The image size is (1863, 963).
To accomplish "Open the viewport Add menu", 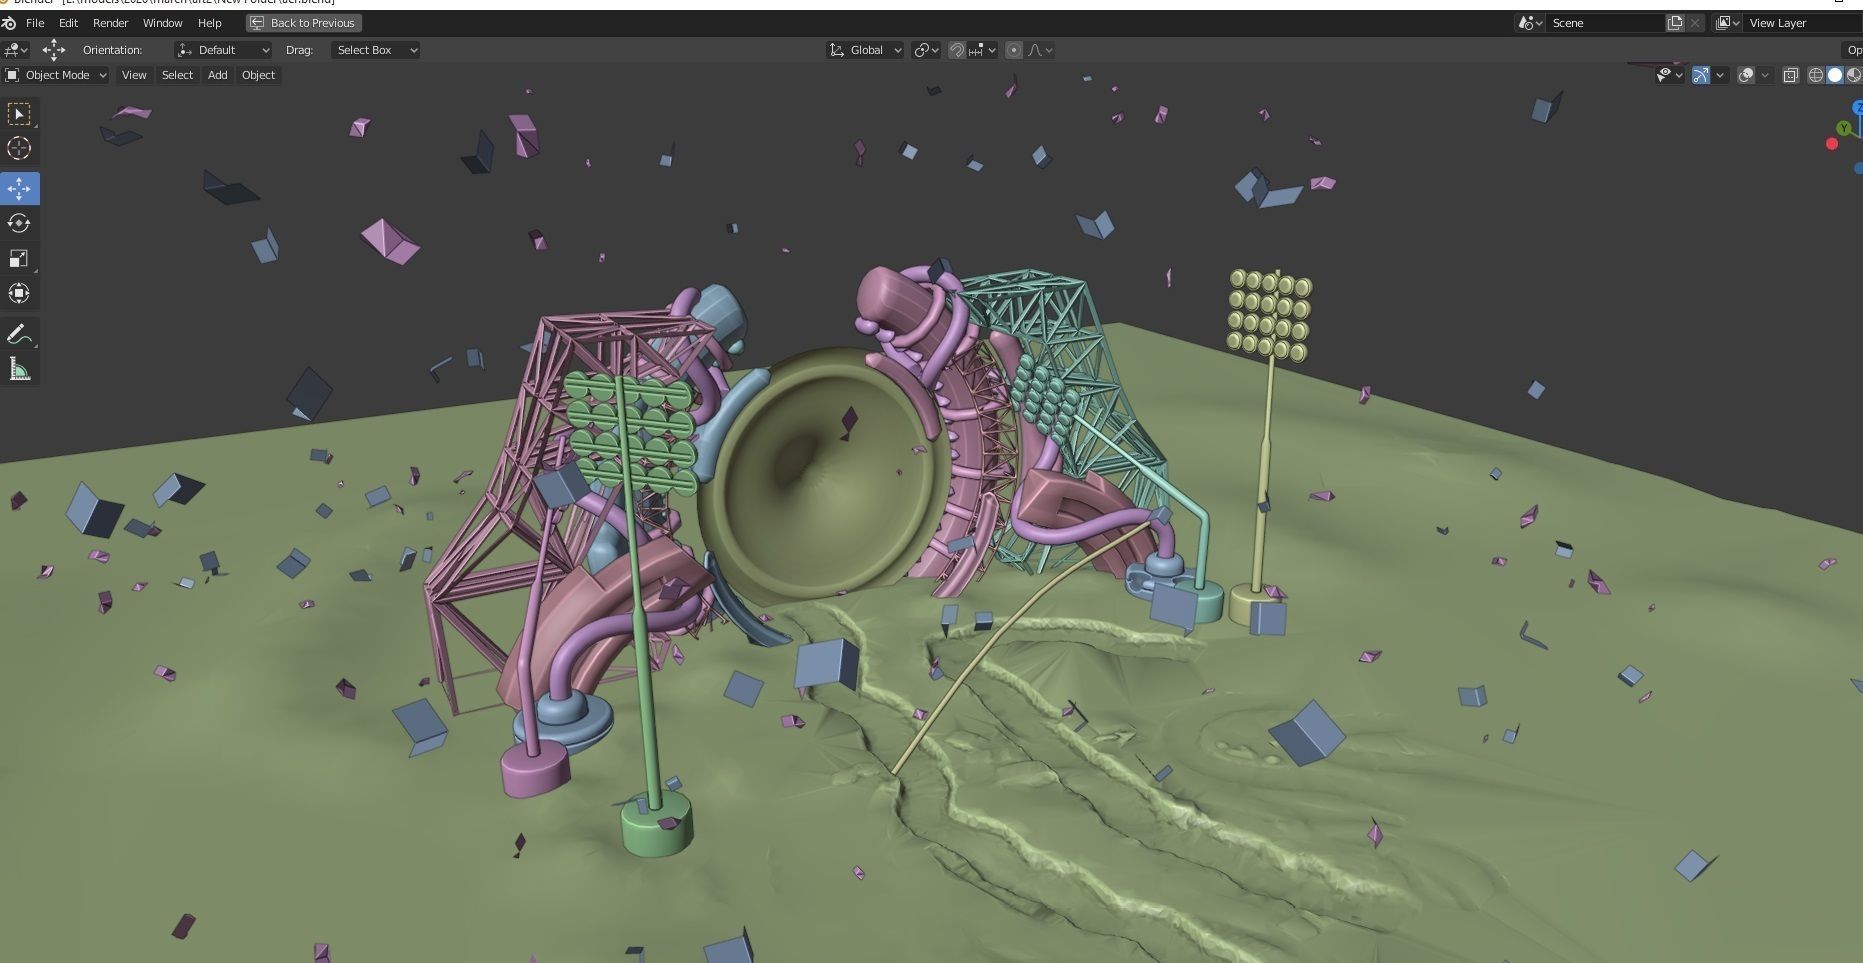I will point(217,75).
